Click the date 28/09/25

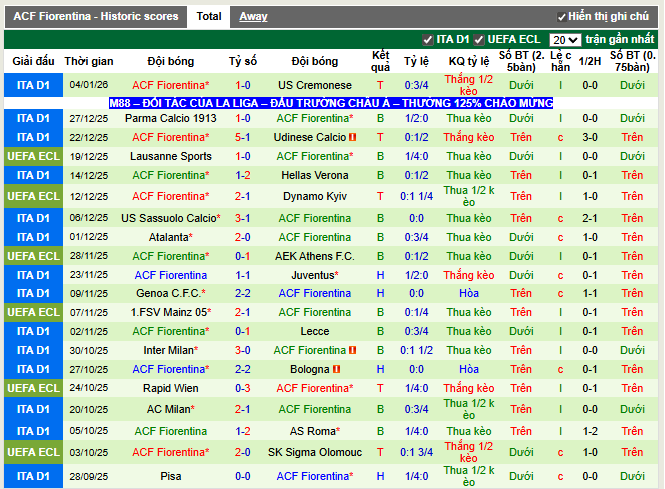89,476
